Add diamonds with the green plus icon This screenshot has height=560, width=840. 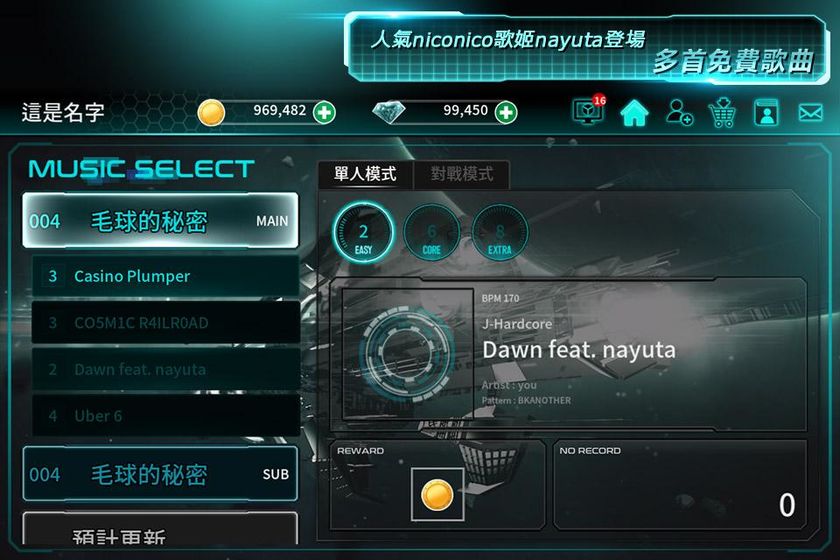[506, 113]
